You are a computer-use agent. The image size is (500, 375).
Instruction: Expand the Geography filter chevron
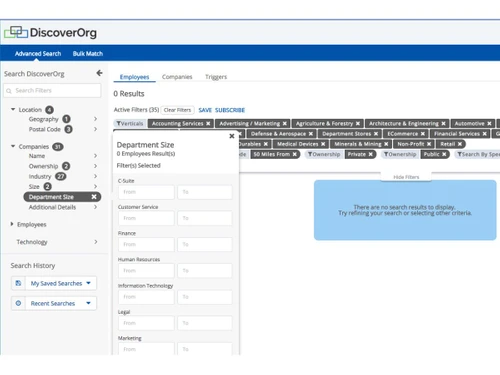[96, 119]
